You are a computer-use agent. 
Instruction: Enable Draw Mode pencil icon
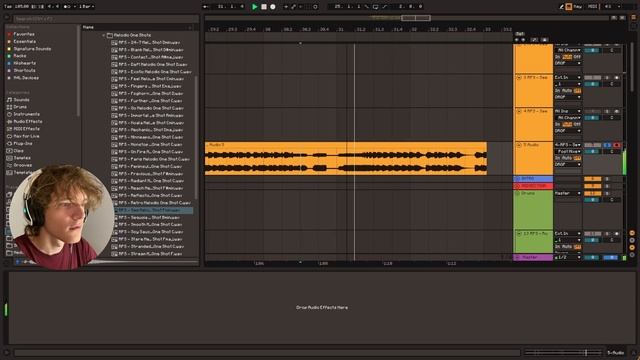click(562, 7)
